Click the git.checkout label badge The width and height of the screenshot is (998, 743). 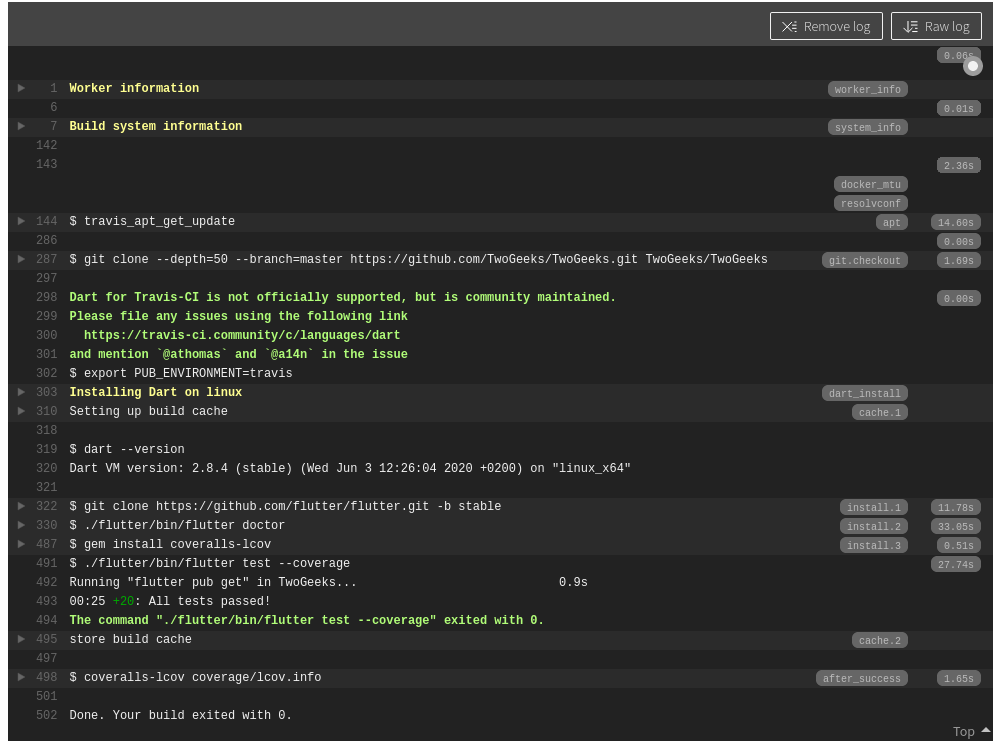[x=864, y=260]
